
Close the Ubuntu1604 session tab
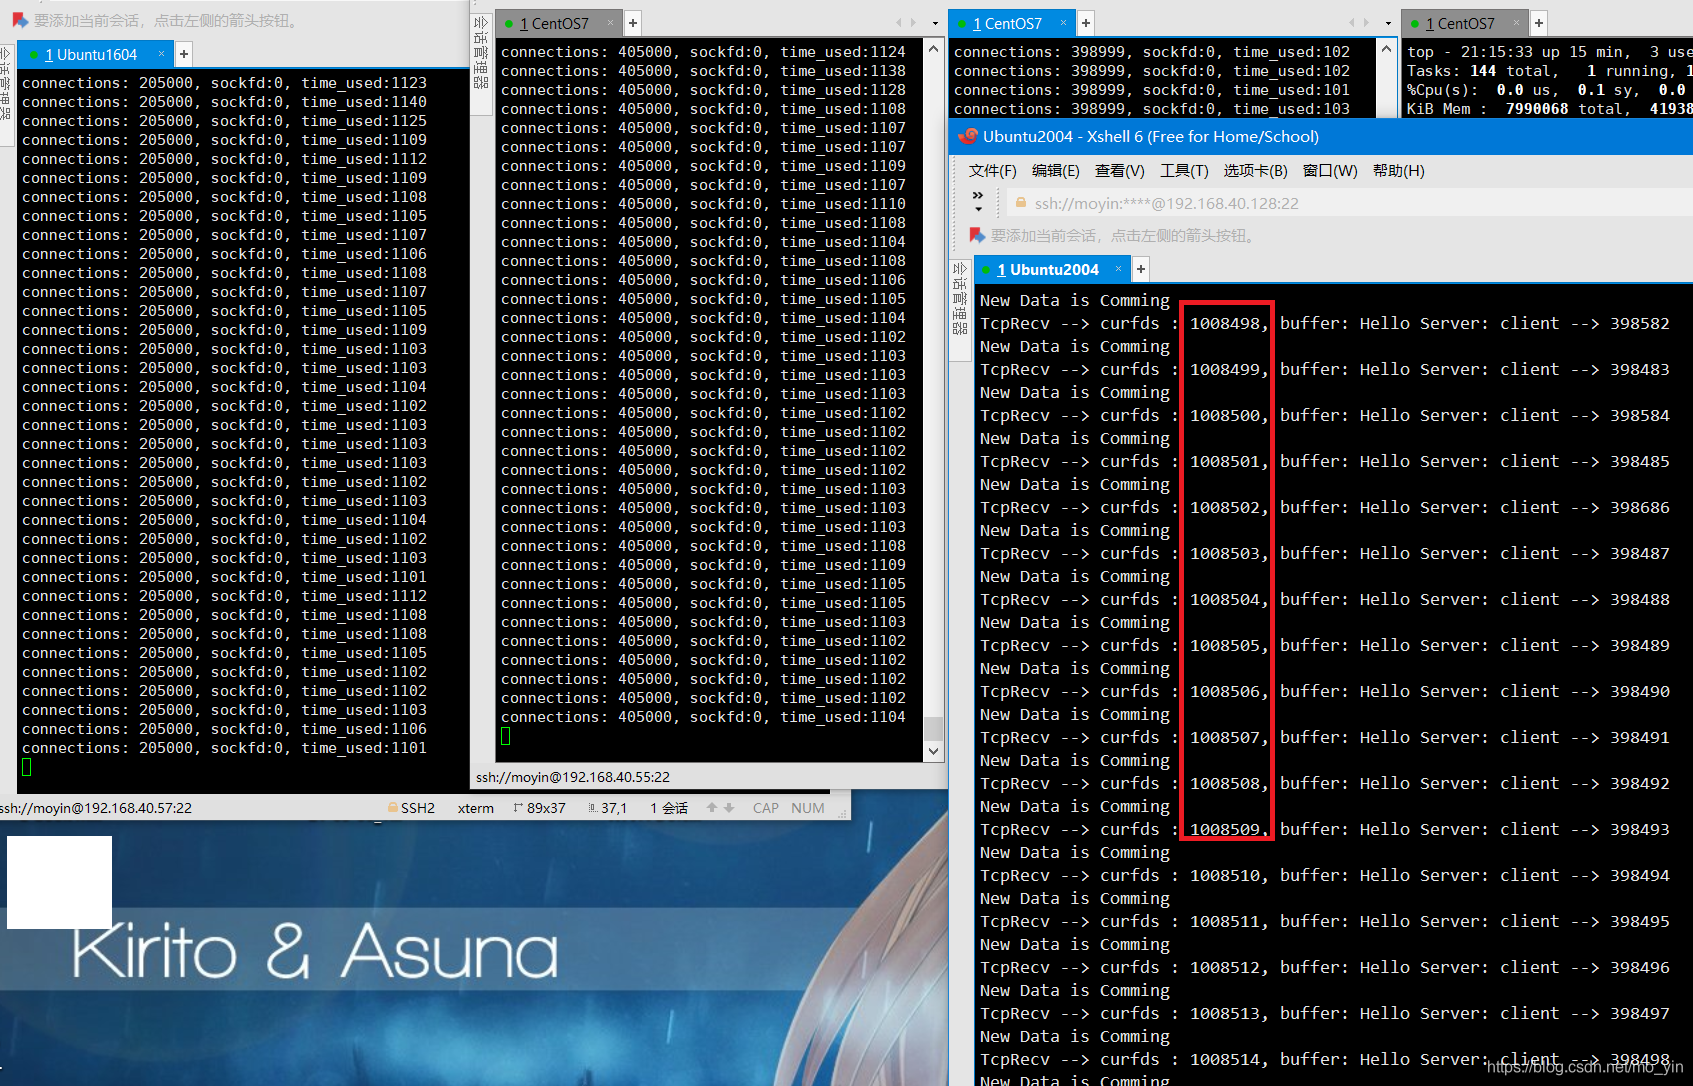click(161, 54)
